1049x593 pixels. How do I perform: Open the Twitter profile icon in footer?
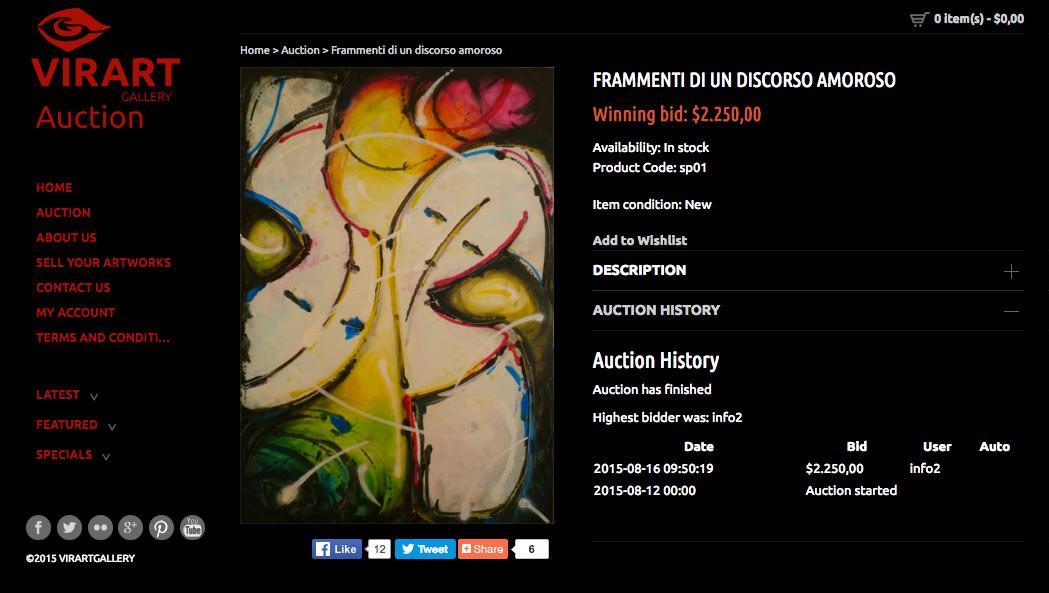68,528
